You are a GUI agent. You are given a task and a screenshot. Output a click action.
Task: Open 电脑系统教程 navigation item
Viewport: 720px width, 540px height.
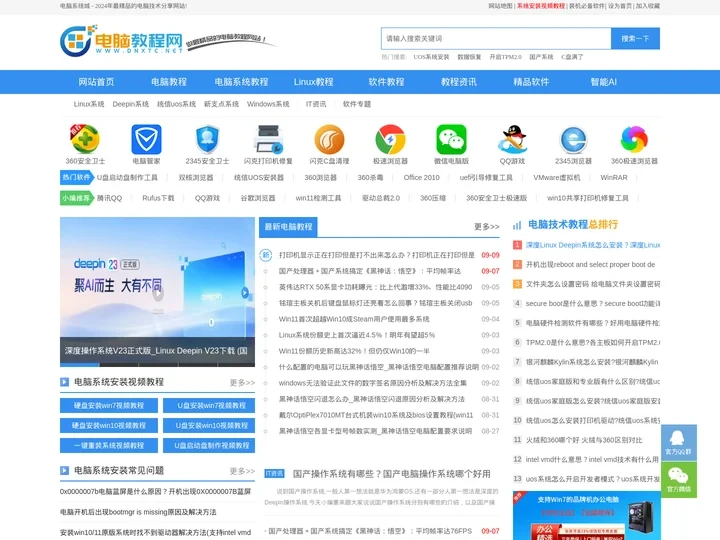242,82
